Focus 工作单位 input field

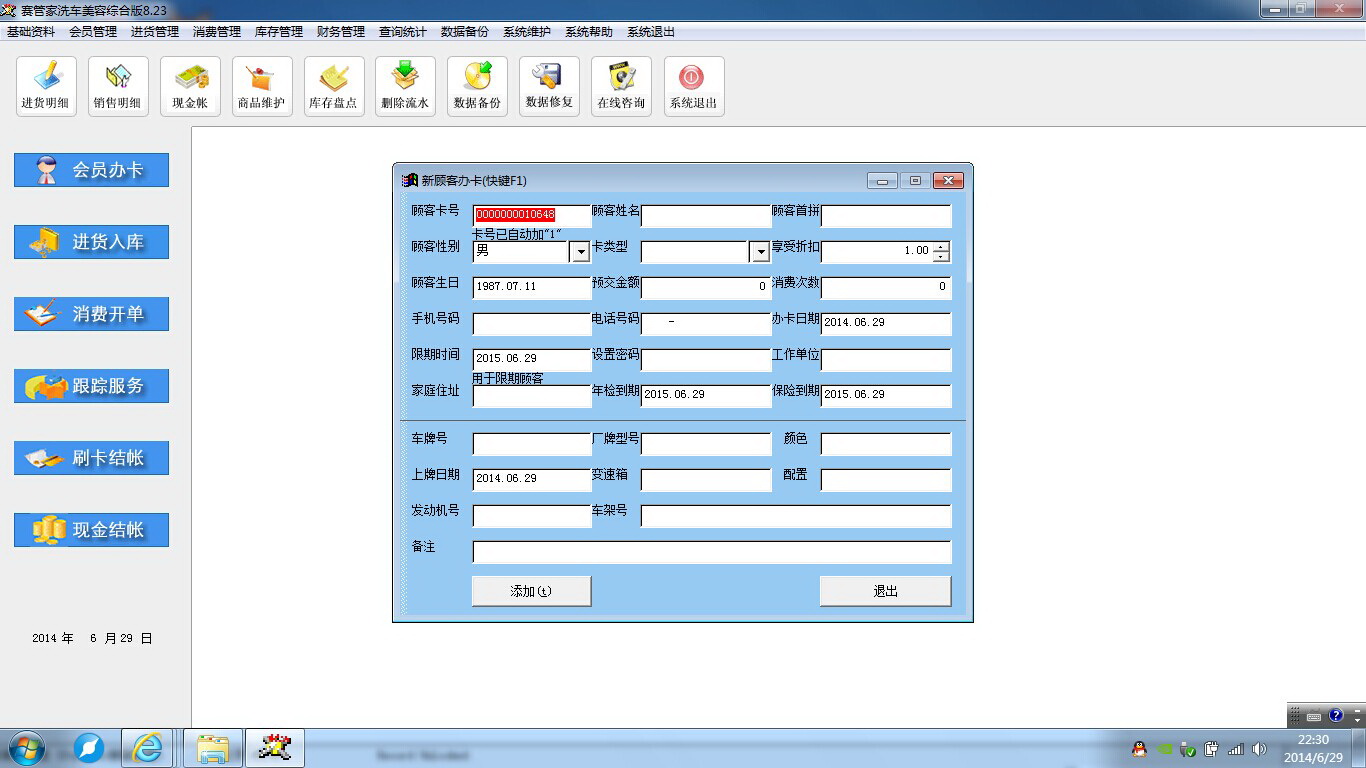[x=886, y=360]
